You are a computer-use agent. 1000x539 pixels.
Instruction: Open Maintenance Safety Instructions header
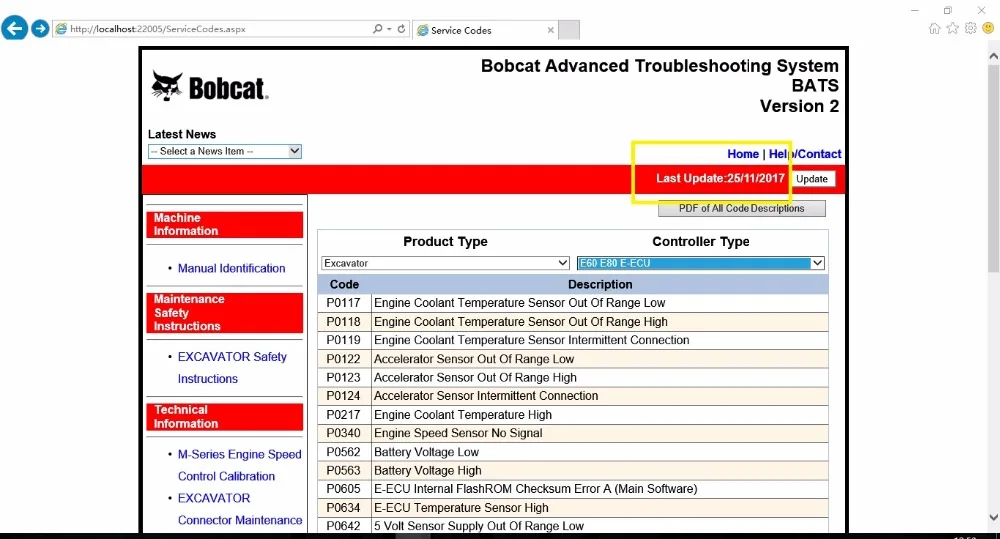pyautogui.click(x=224, y=313)
